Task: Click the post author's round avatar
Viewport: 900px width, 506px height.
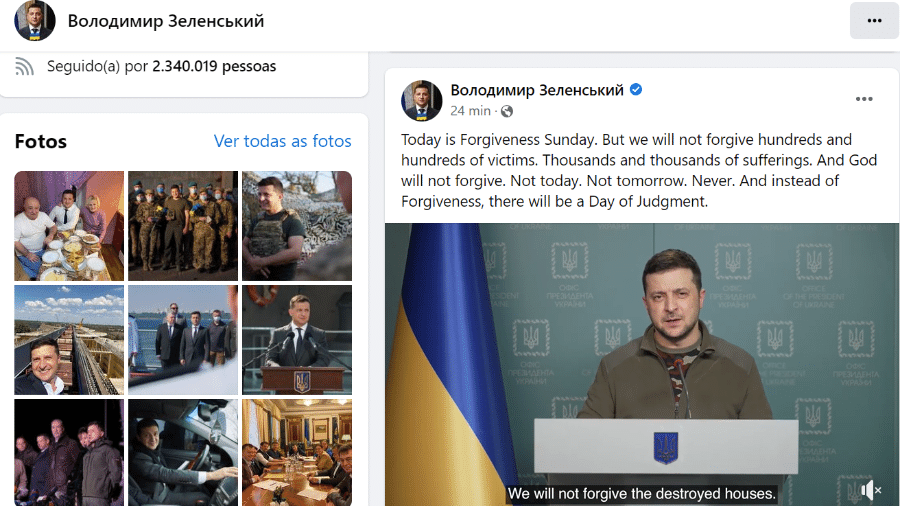Action: click(x=422, y=100)
